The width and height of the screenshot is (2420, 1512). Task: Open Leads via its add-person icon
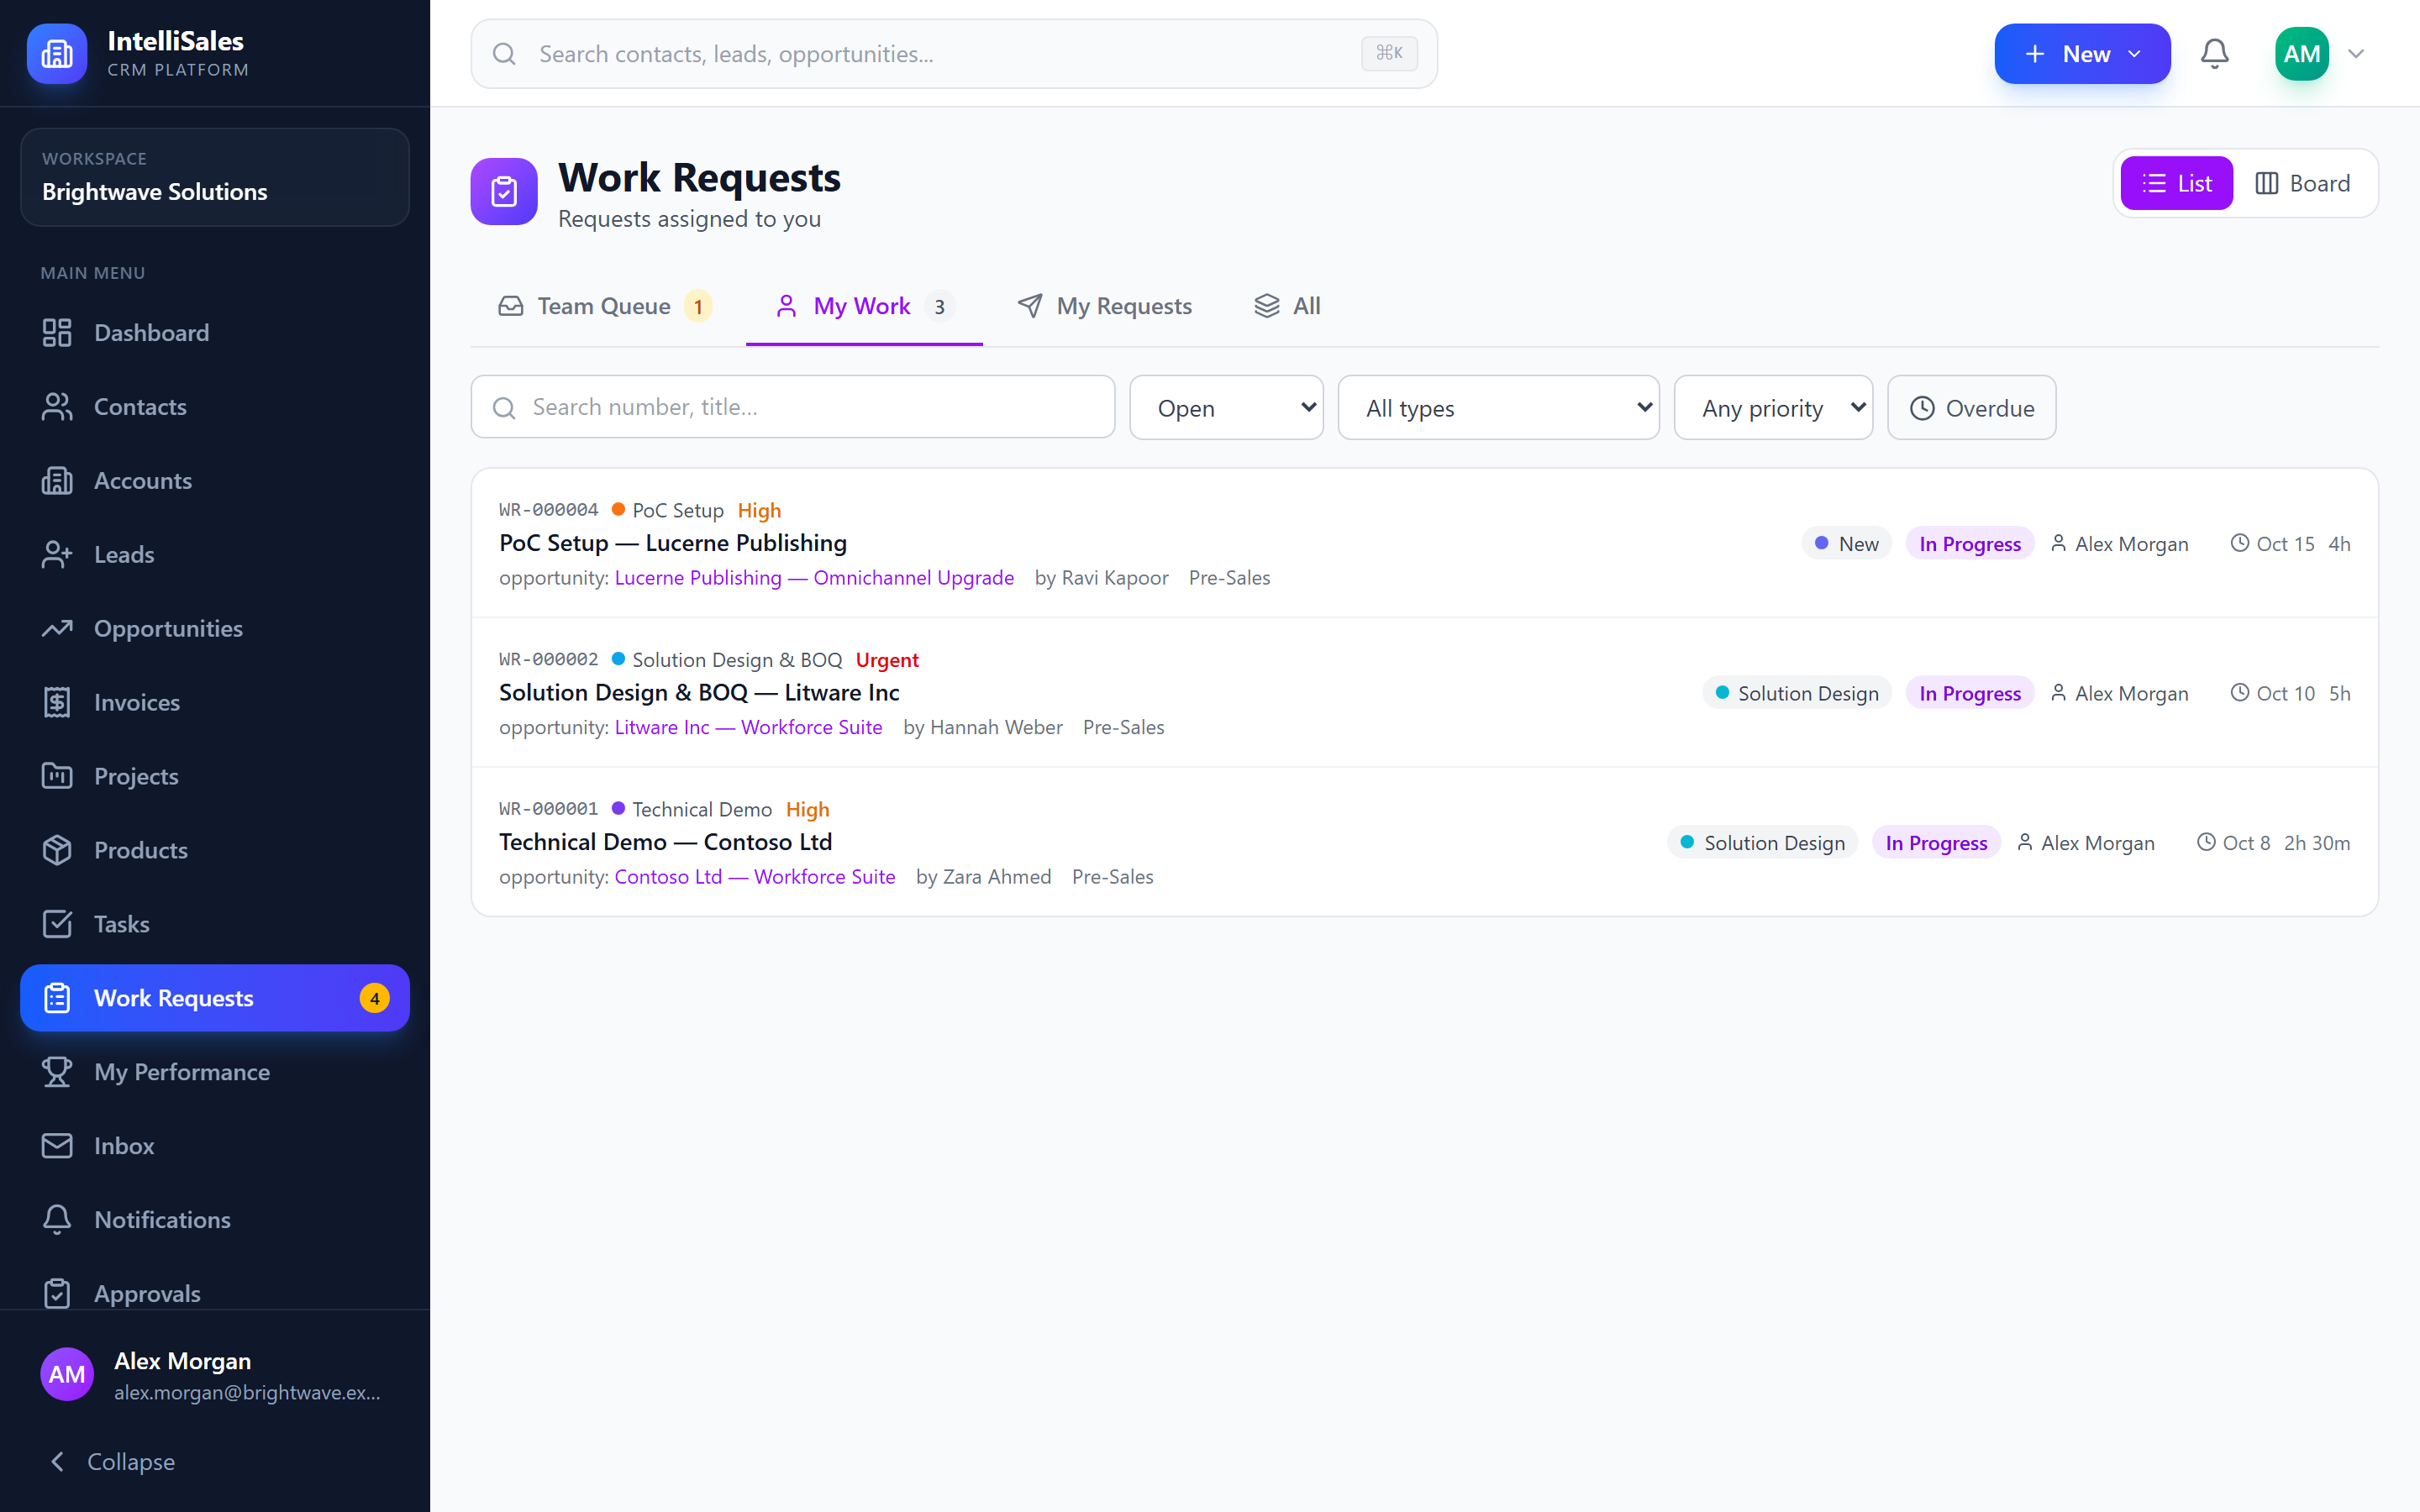tap(57, 555)
